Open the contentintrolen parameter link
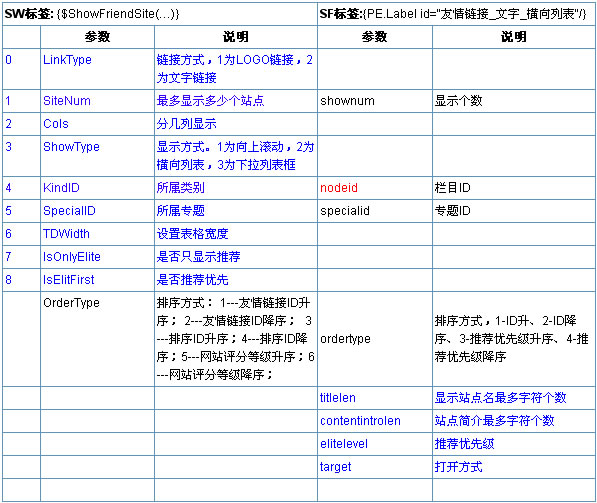This screenshot has height=503, width=597. pyautogui.click(x=360, y=421)
